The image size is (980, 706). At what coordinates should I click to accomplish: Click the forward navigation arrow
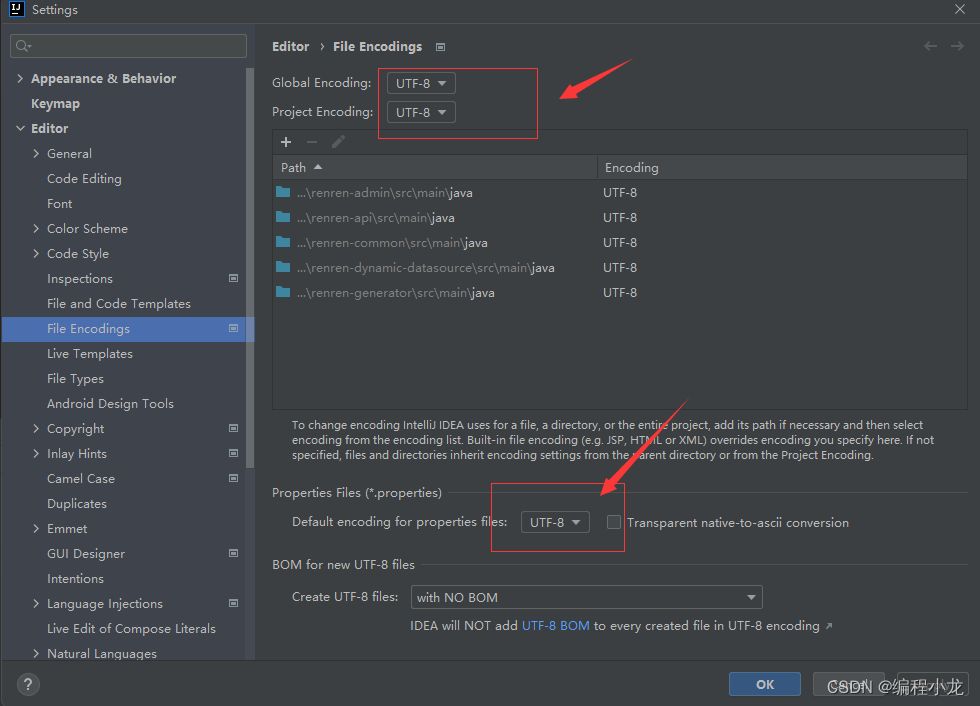pyautogui.click(x=957, y=46)
